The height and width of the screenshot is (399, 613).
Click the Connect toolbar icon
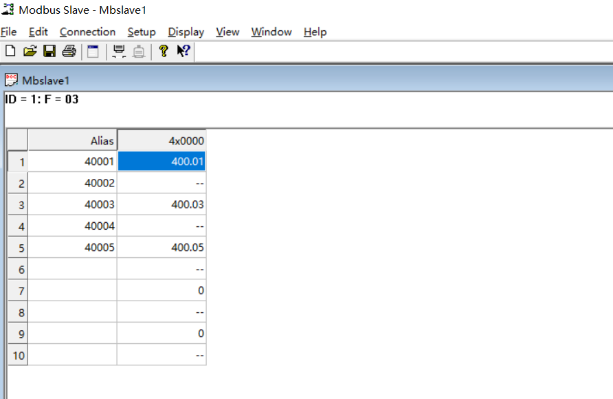[x=119, y=51]
